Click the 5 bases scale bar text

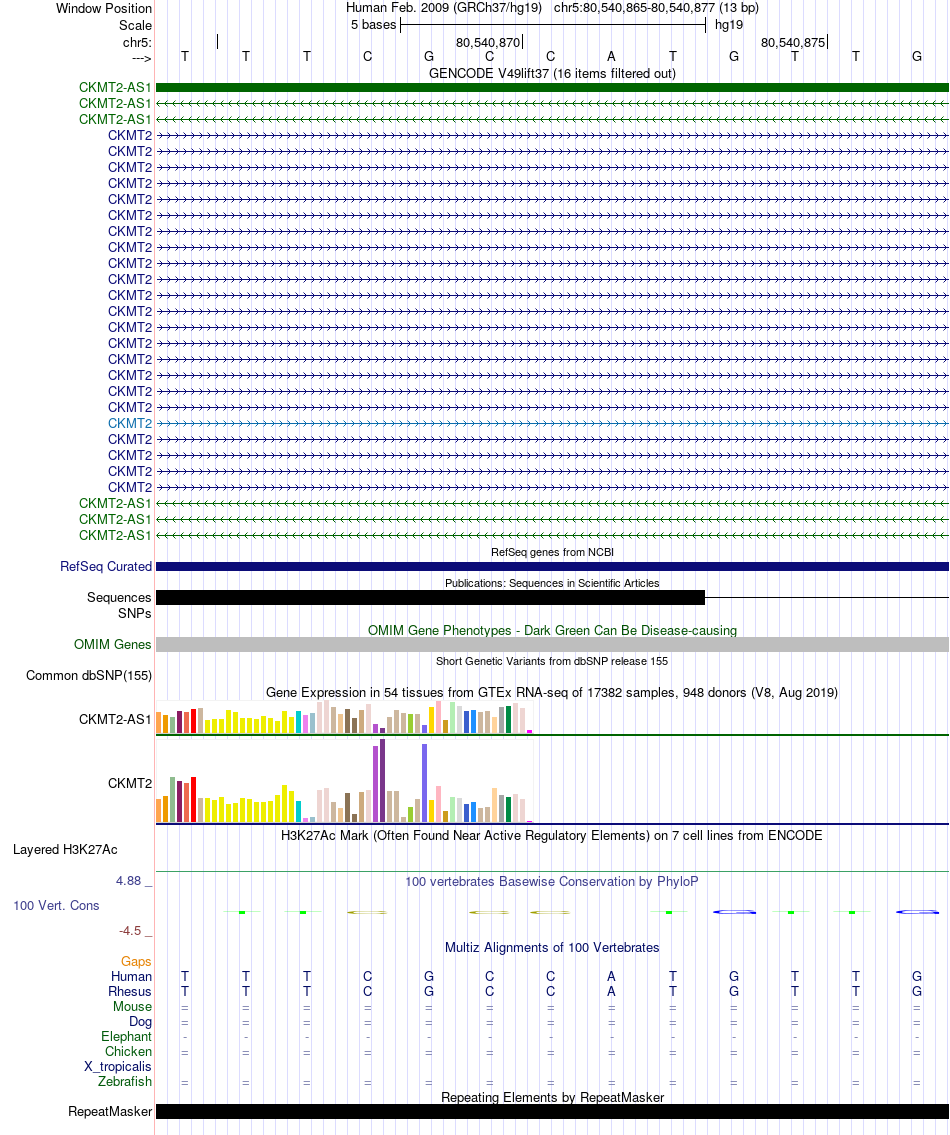click(374, 25)
